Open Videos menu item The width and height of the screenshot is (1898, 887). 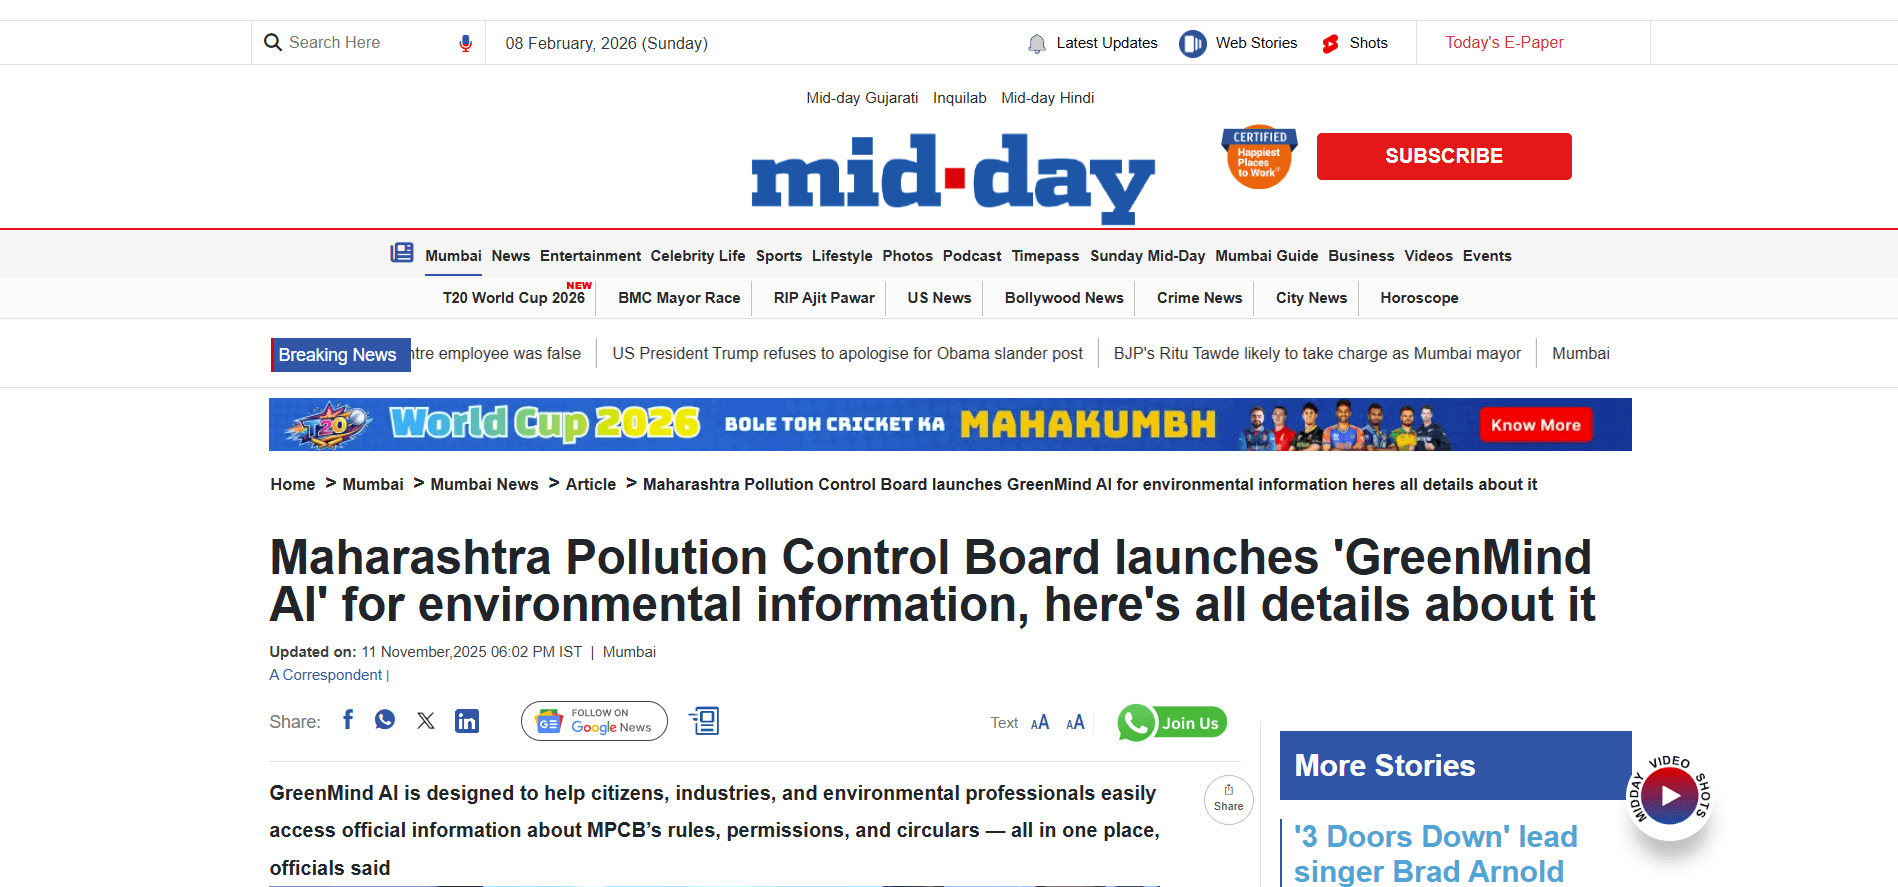click(x=1428, y=256)
